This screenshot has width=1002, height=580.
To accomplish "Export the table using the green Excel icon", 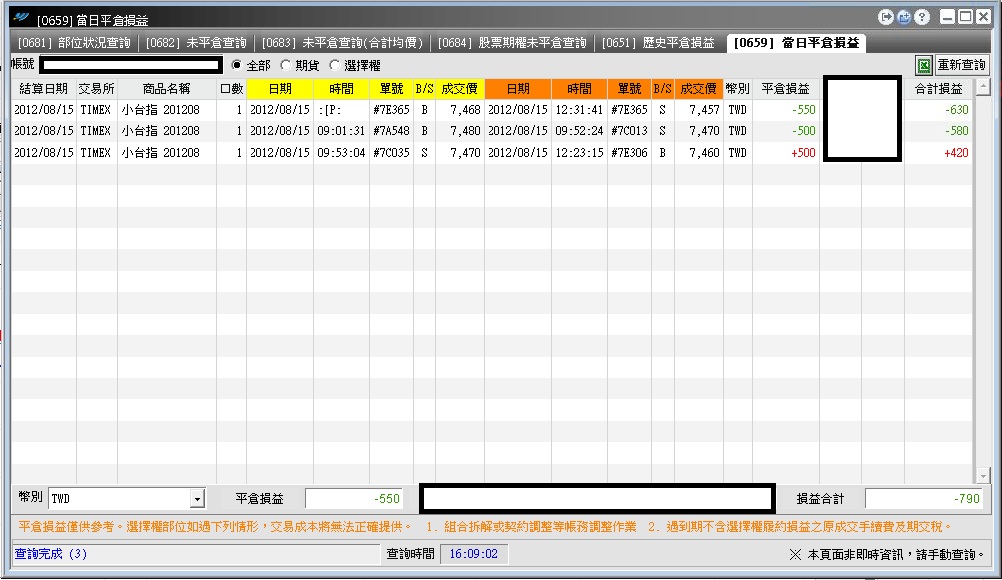I will pyautogui.click(x=923, y=65).
